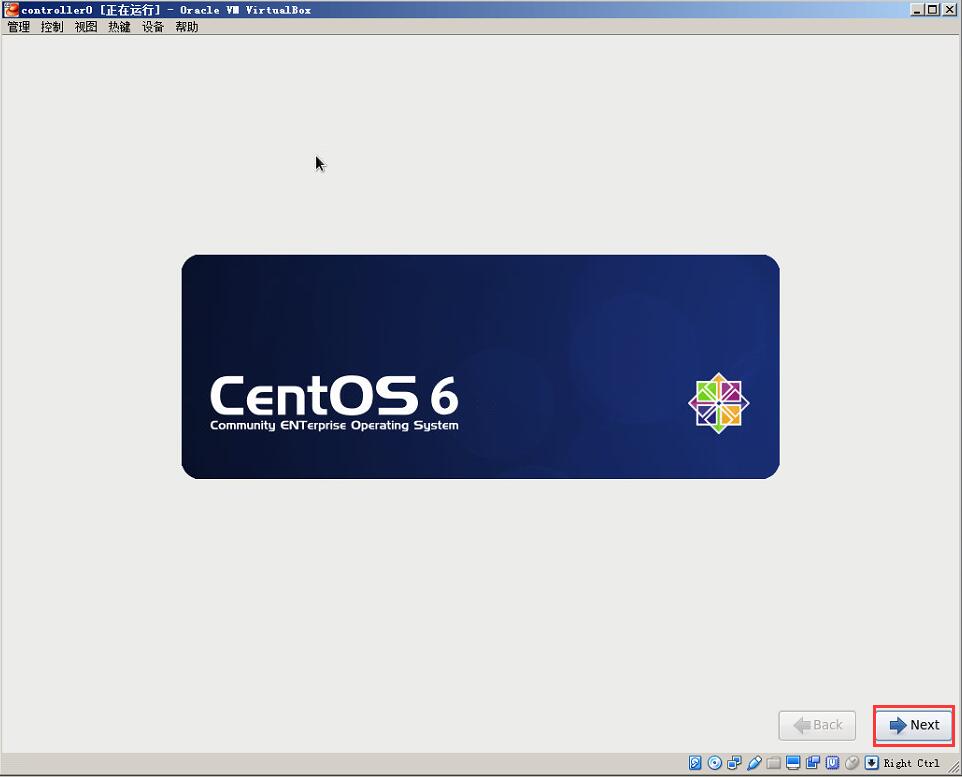
Task: Click the USB devices status icon
Action: click(754, 763)
